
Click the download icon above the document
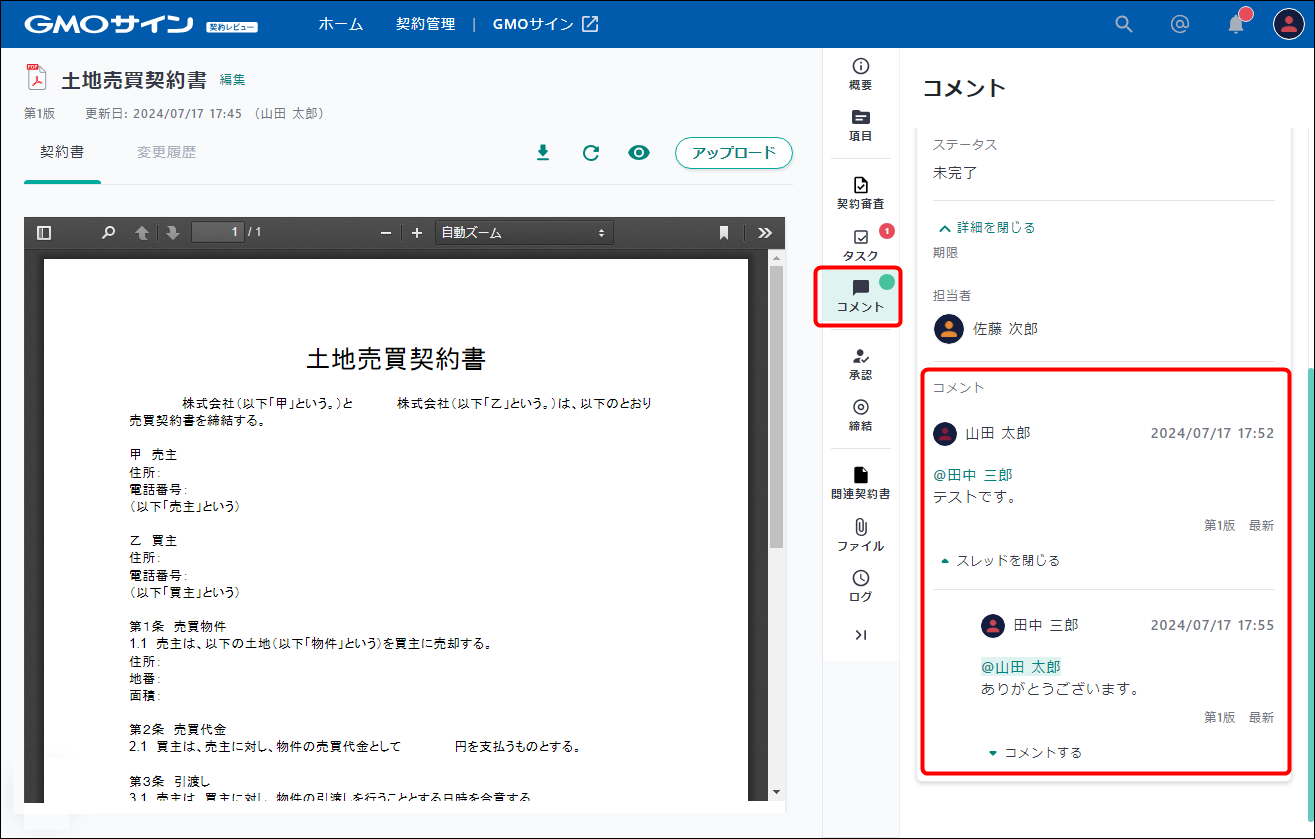543,153
